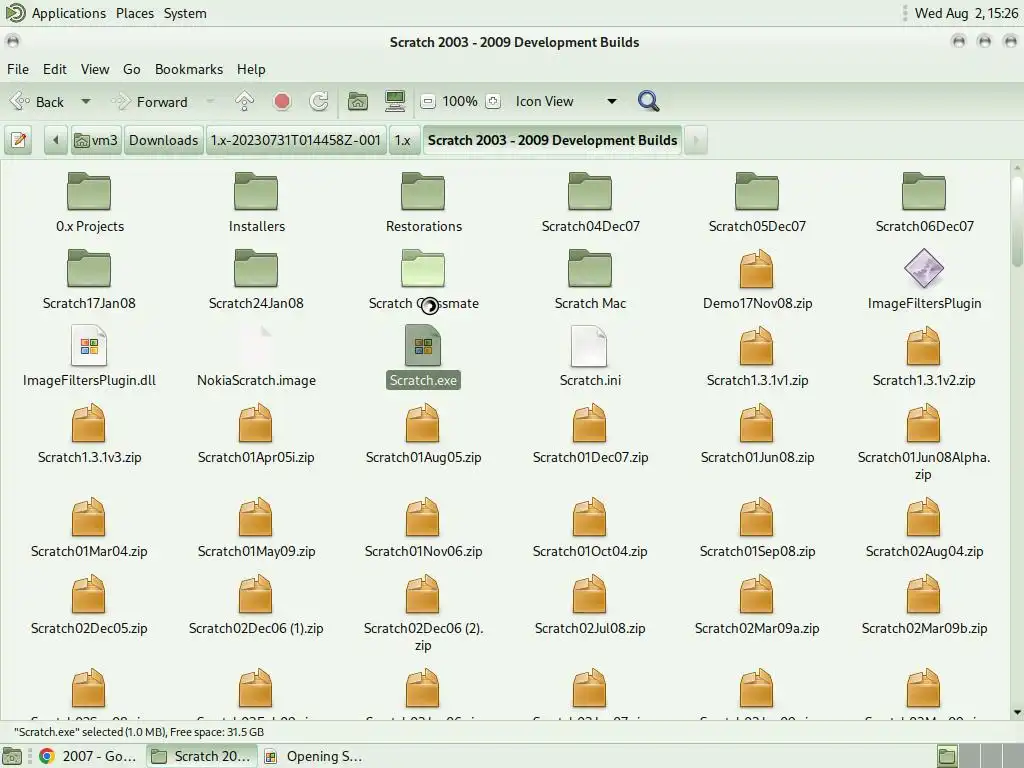Select the Scratch1.3.1v1.zip archive
Viewport: 1024px width, 768px height.
coord(757,357)
